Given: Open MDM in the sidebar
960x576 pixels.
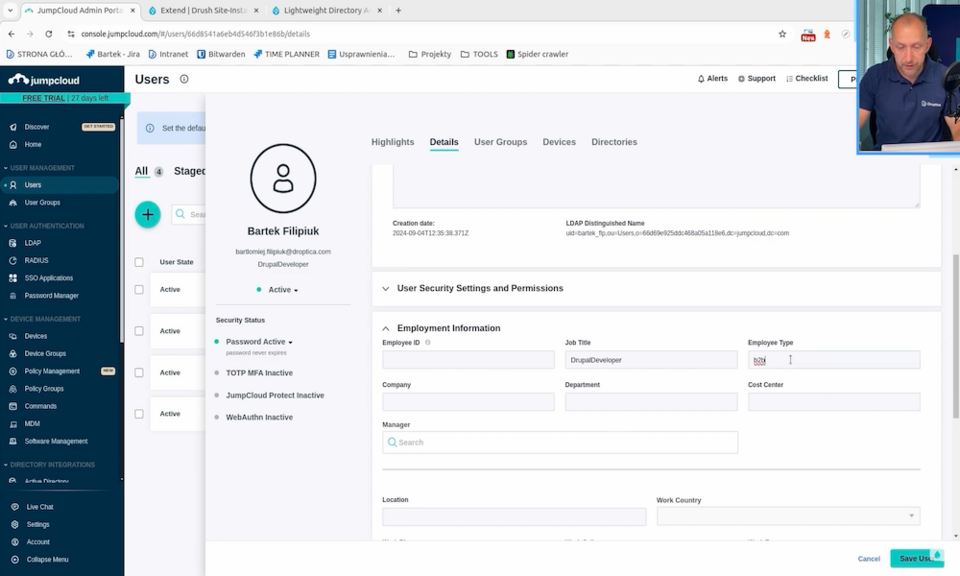Looking at the screenshot, I should (32, 424).
